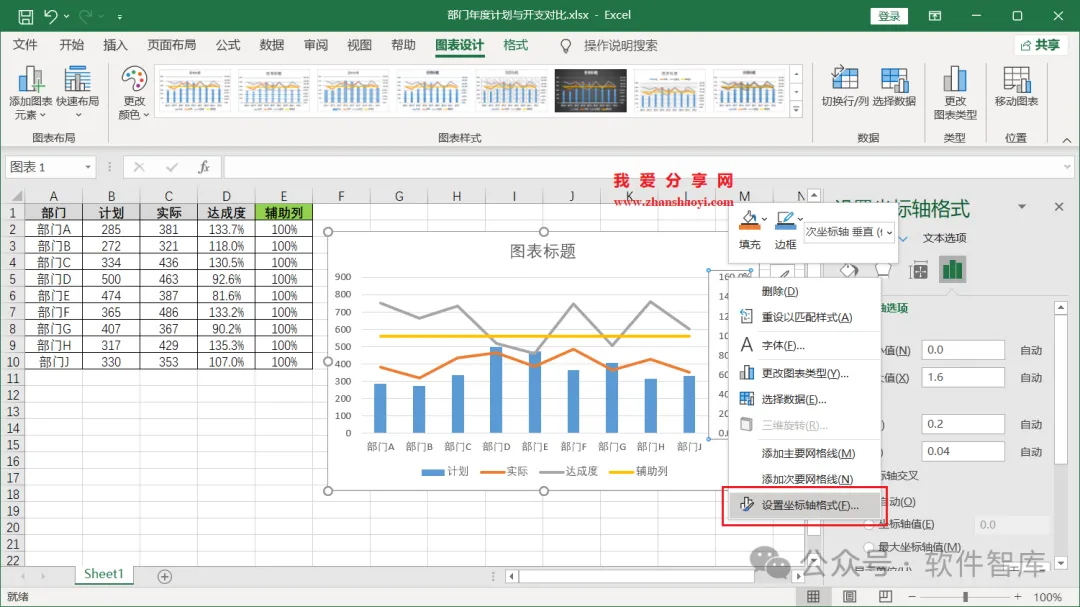Open the 格式 ribbon tab
This screenshot has height=607, width=1080.
tap(515, 45)
